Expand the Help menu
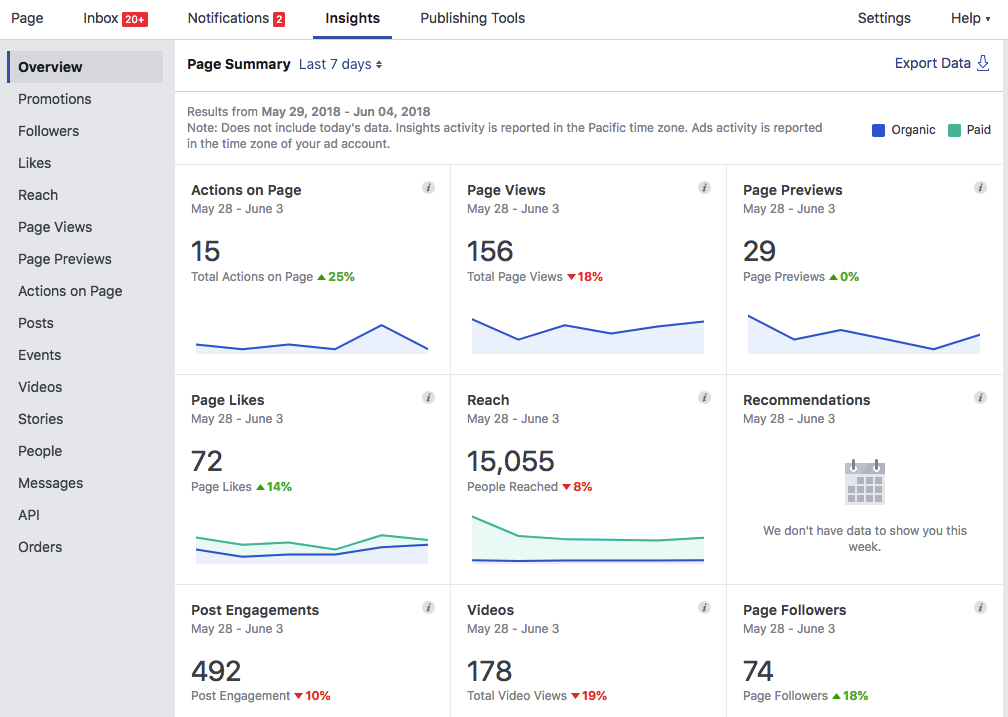Image resolution: width=1008 pixels, height=717 pixels. coord(970,18)
